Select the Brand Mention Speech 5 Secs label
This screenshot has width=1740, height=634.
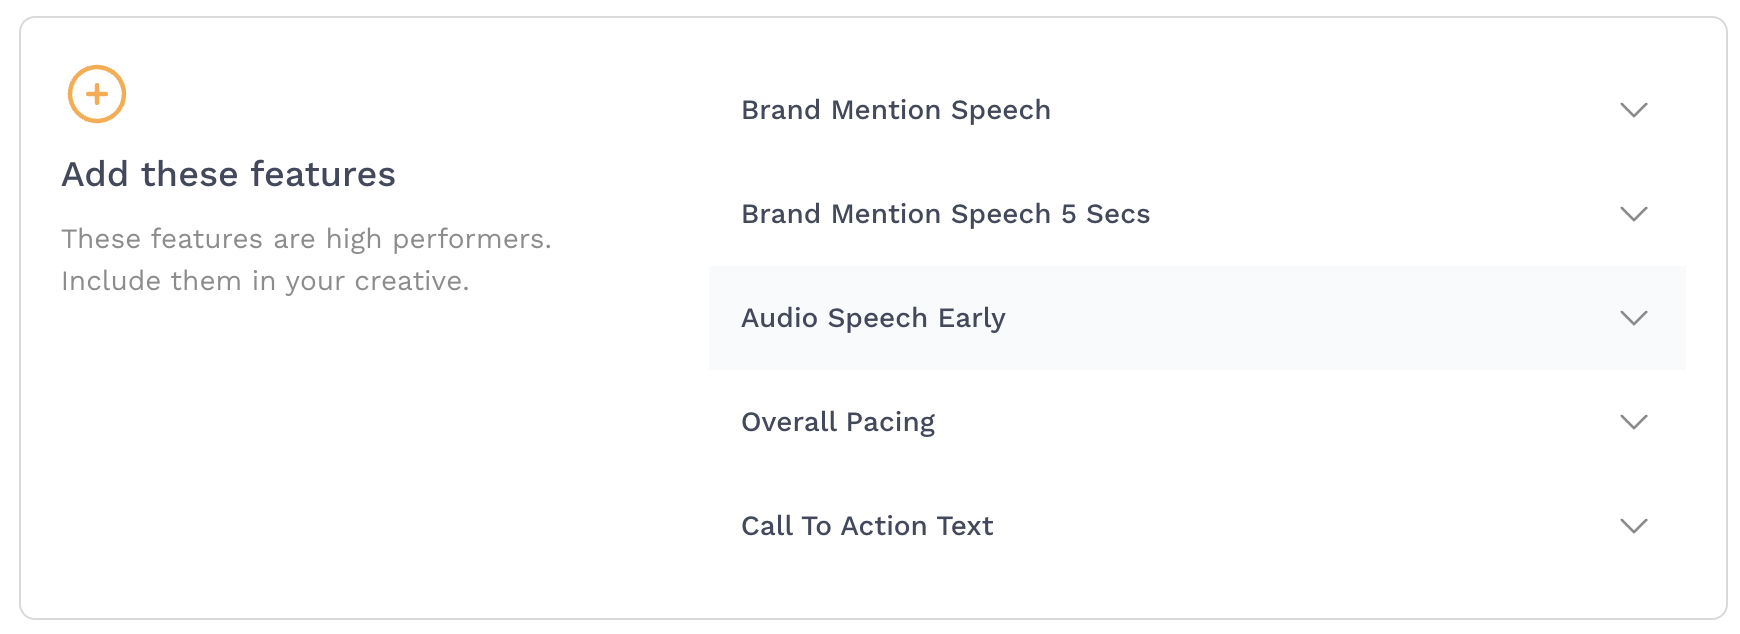coord(945,214)
